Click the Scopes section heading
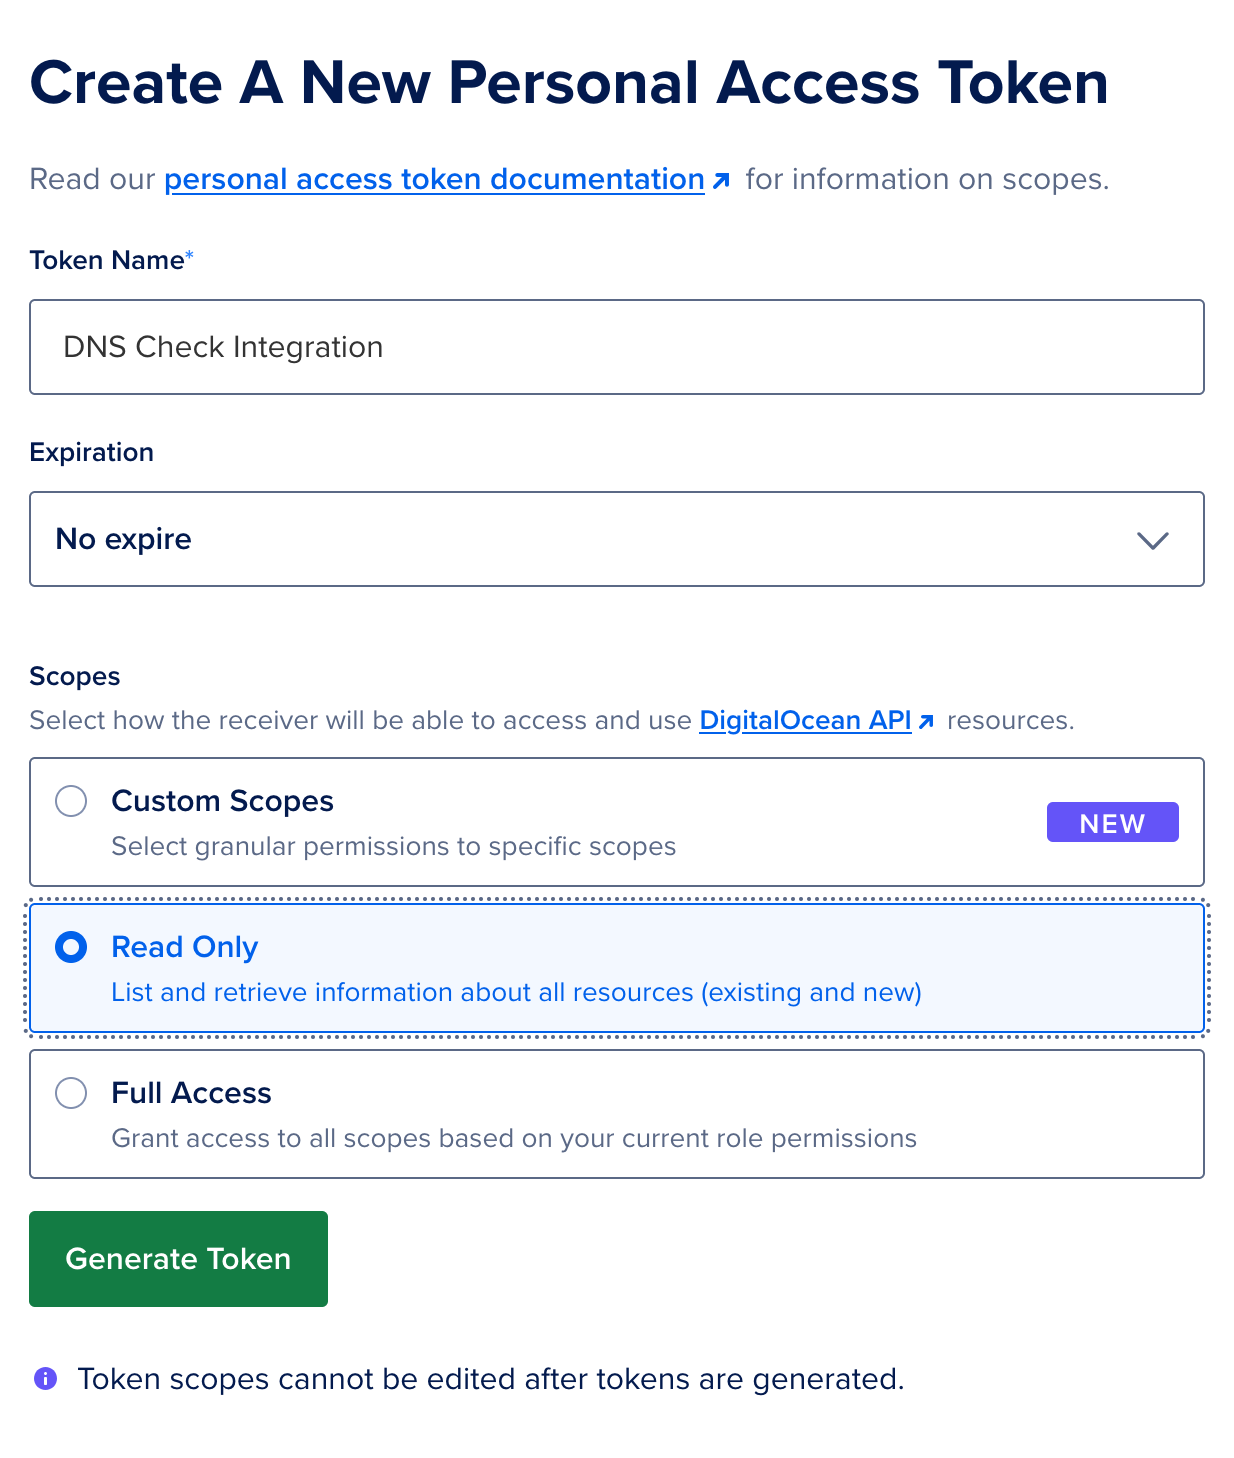The width and height of the screenshot is (1234, 1458). [74, 676]
